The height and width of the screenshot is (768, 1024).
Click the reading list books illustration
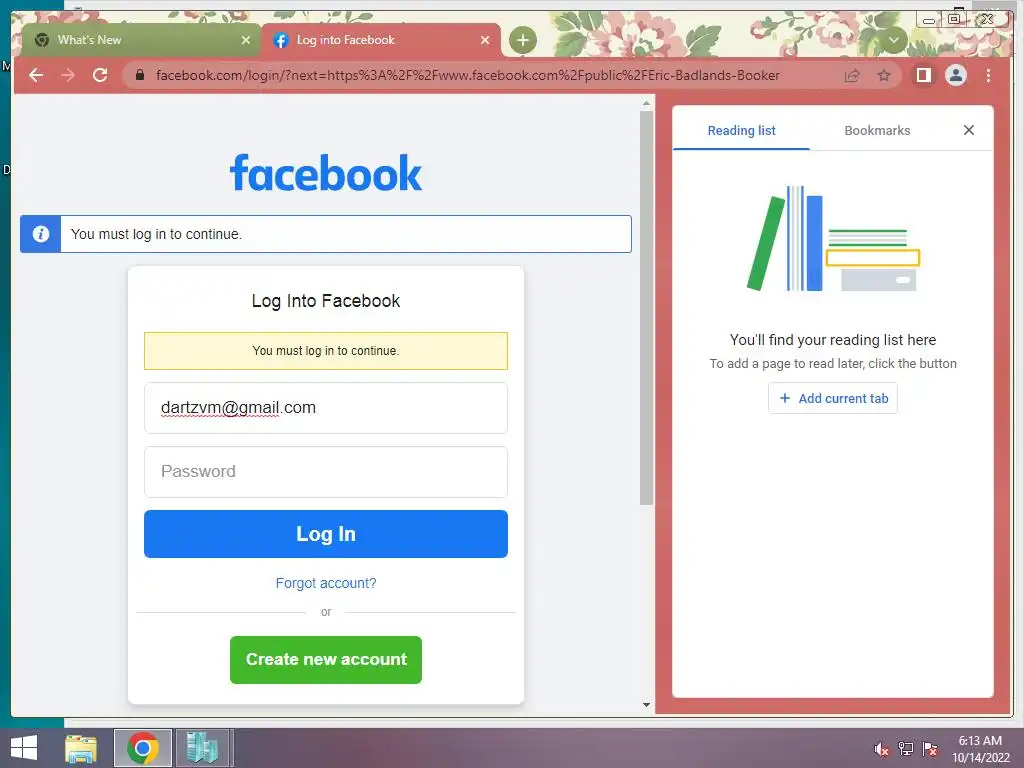[x=833, y=238]
